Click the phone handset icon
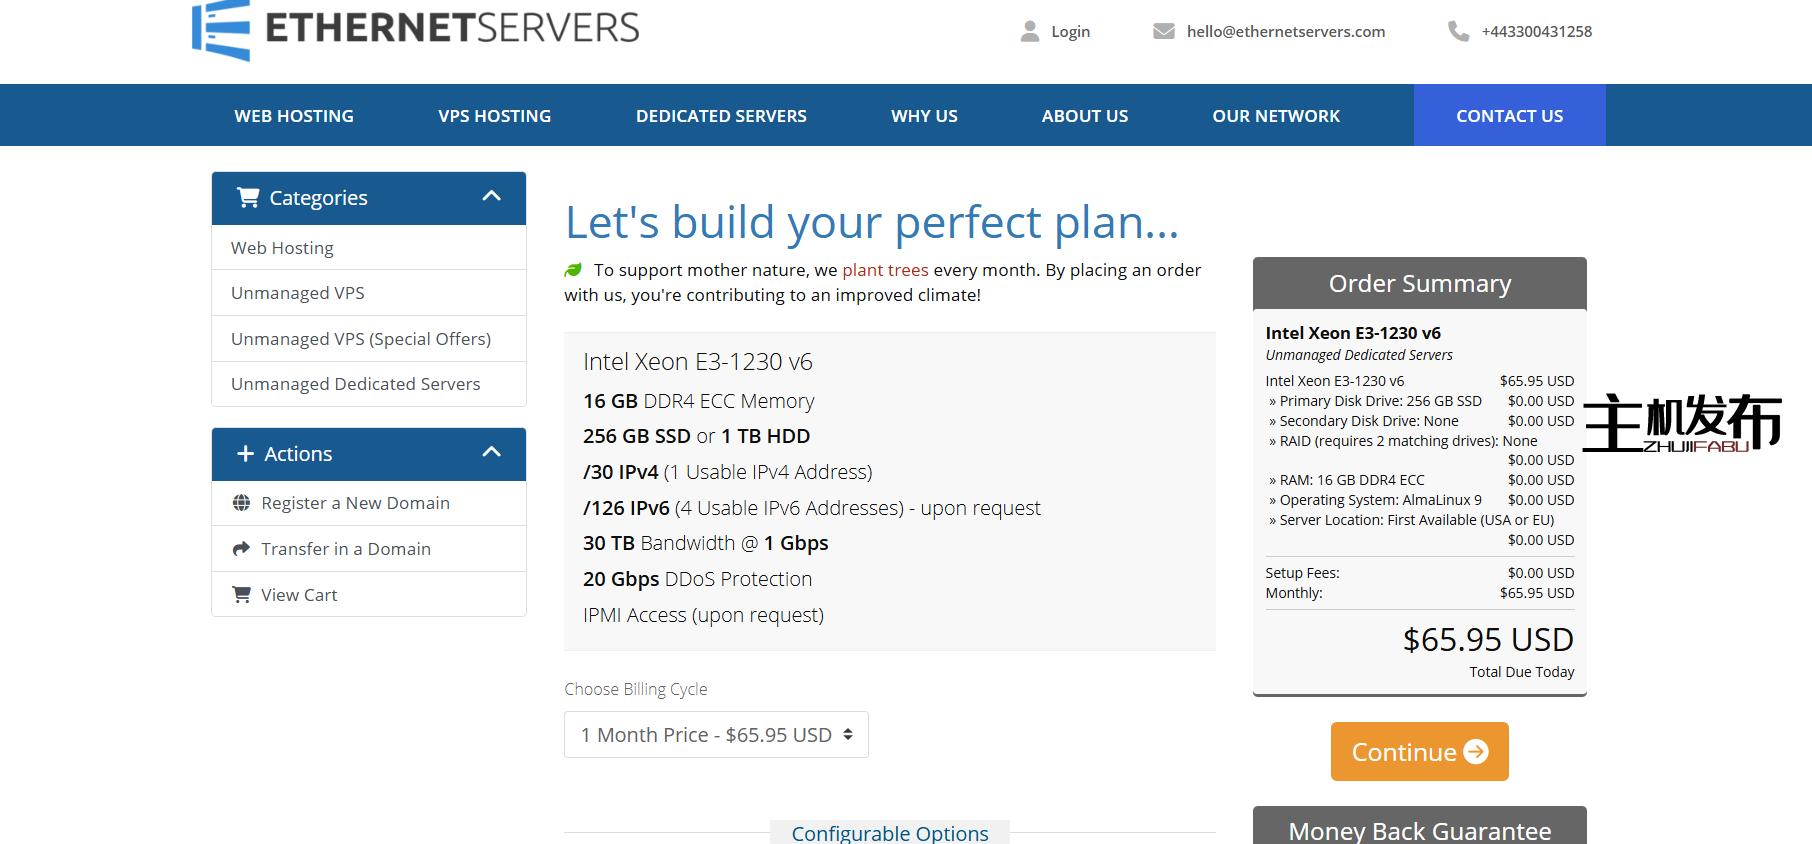 1458,32
